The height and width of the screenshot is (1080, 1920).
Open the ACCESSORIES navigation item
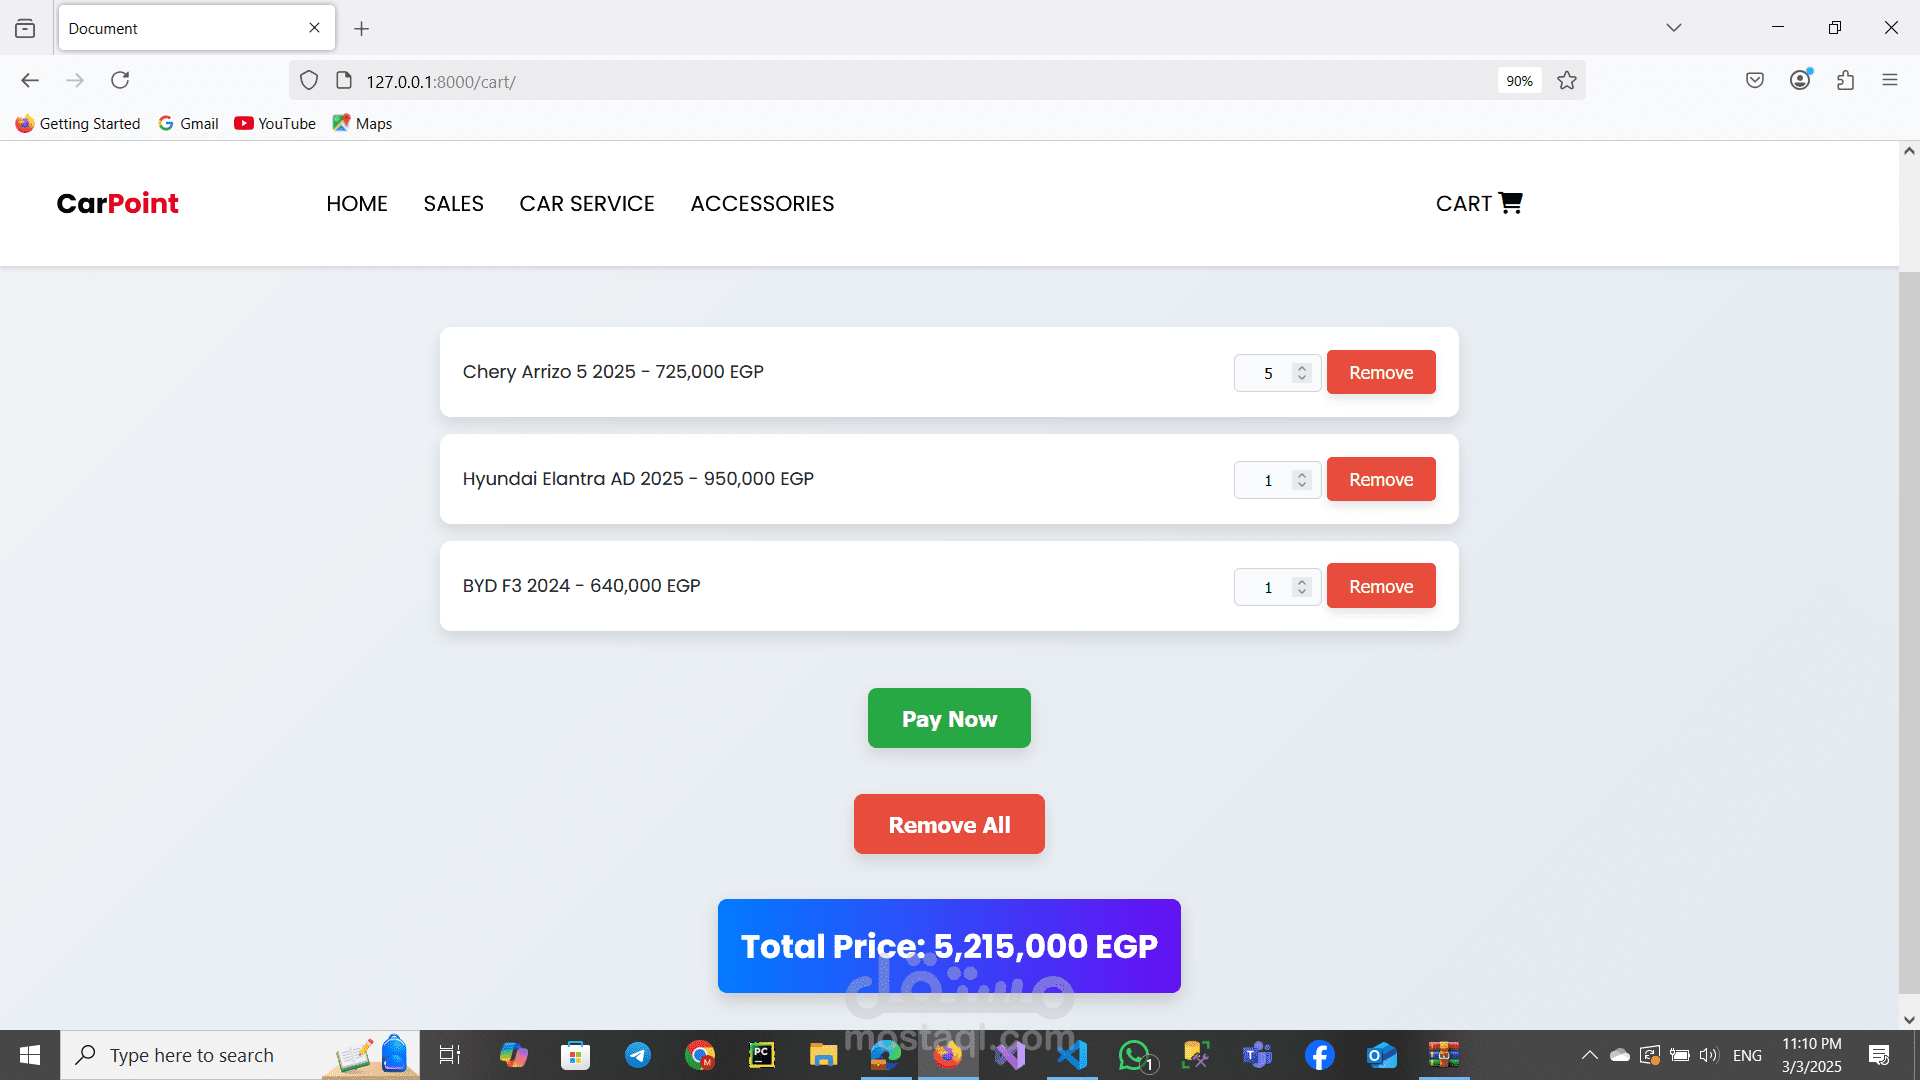[x=762, y=204]
